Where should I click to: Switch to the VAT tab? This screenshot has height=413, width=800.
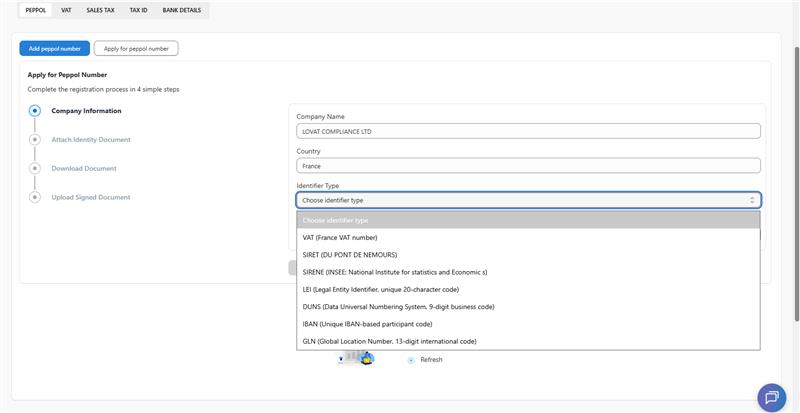[x=66, y=10]
